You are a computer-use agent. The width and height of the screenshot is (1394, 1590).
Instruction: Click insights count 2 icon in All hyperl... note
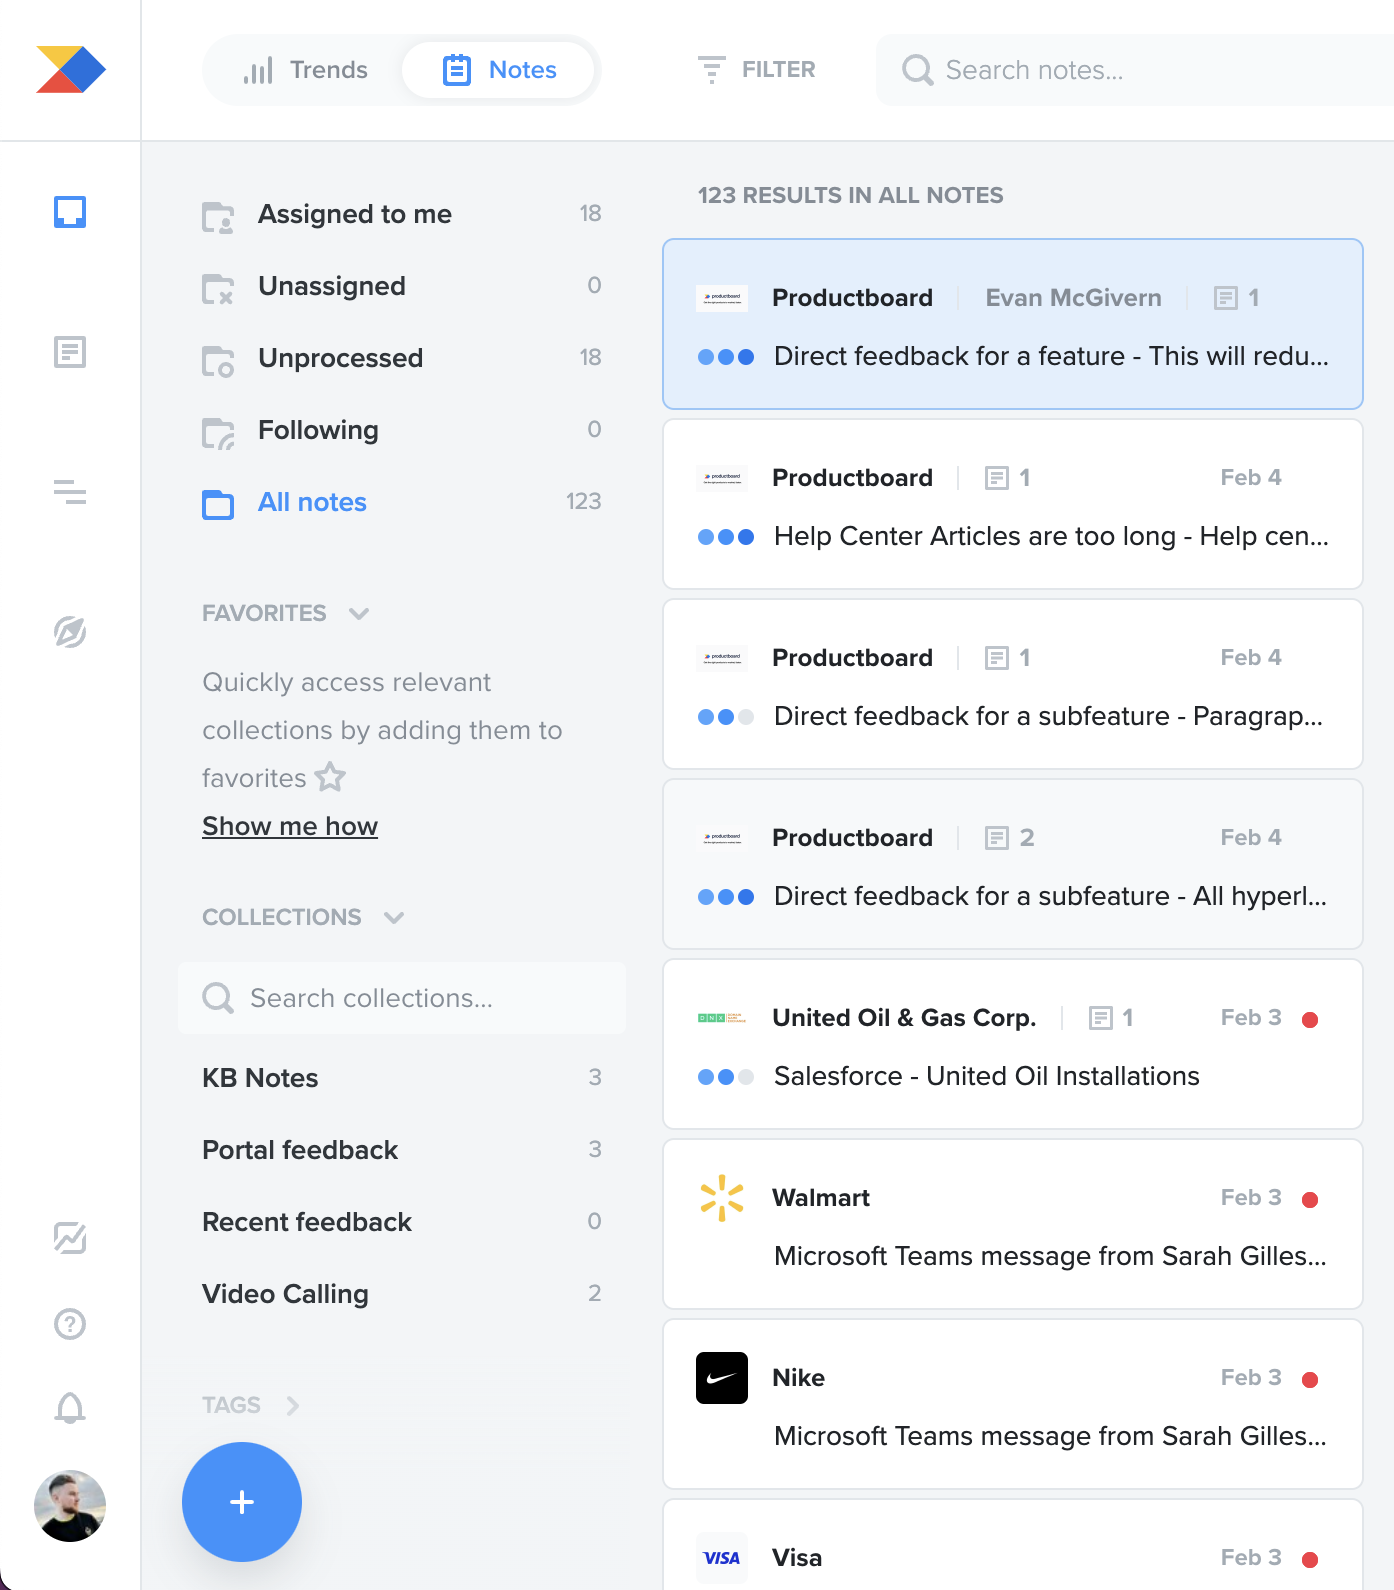(x=997, y=838)
